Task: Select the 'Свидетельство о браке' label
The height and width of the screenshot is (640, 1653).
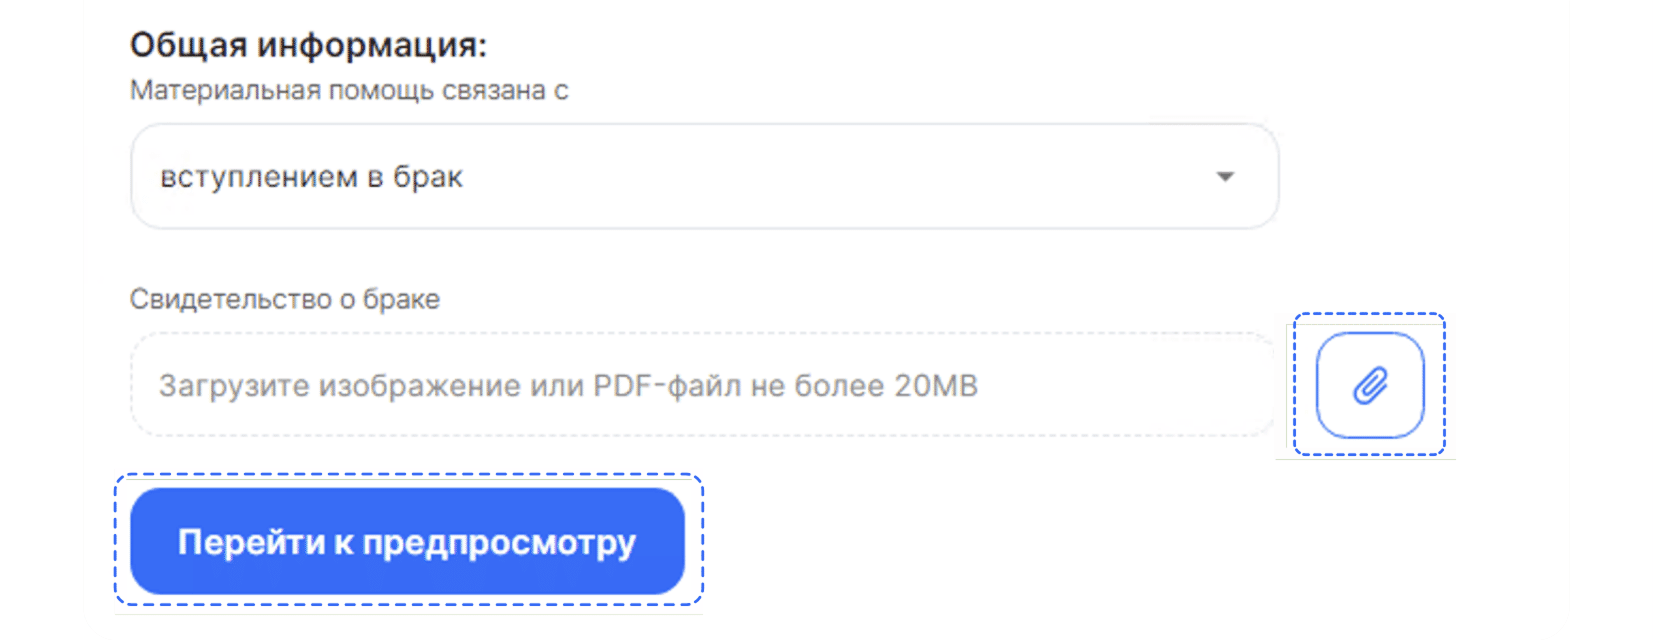Action: coord(285,299)
